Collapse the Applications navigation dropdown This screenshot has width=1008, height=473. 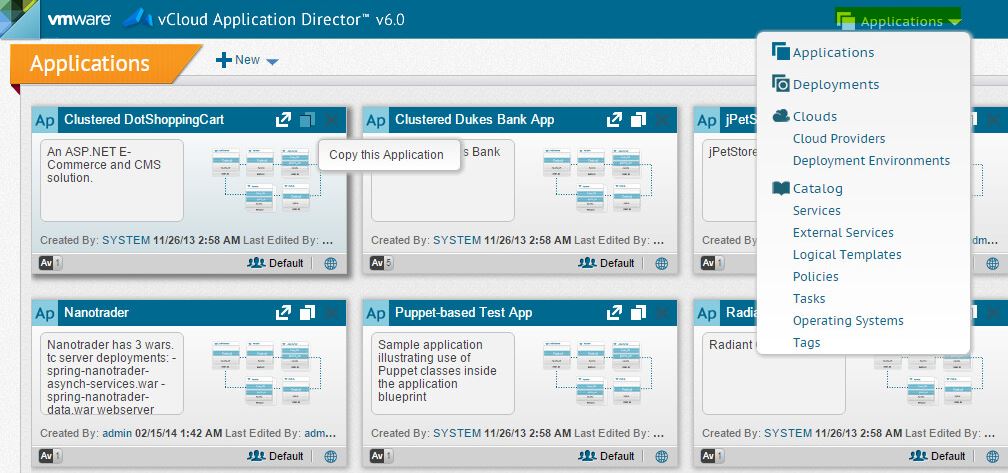(898, 21)
